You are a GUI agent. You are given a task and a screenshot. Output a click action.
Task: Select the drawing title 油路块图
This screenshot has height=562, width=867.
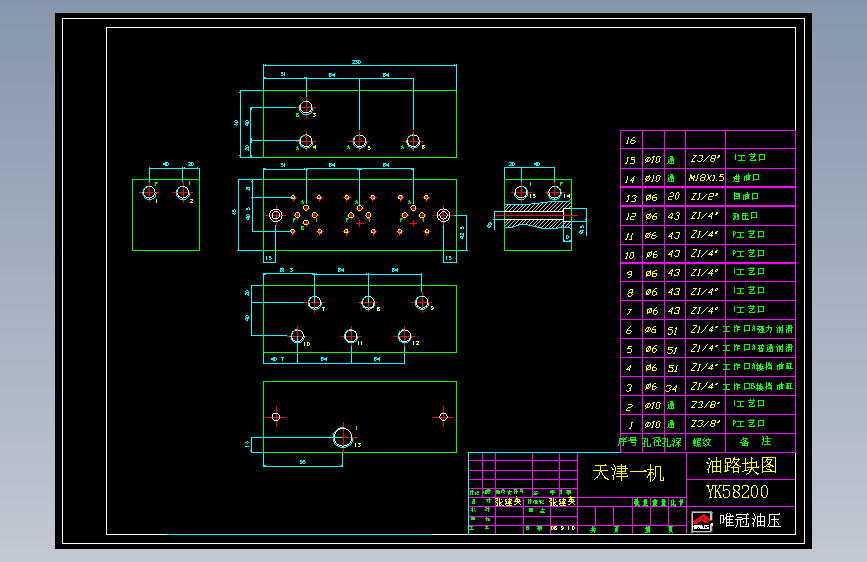click(741, 466)
